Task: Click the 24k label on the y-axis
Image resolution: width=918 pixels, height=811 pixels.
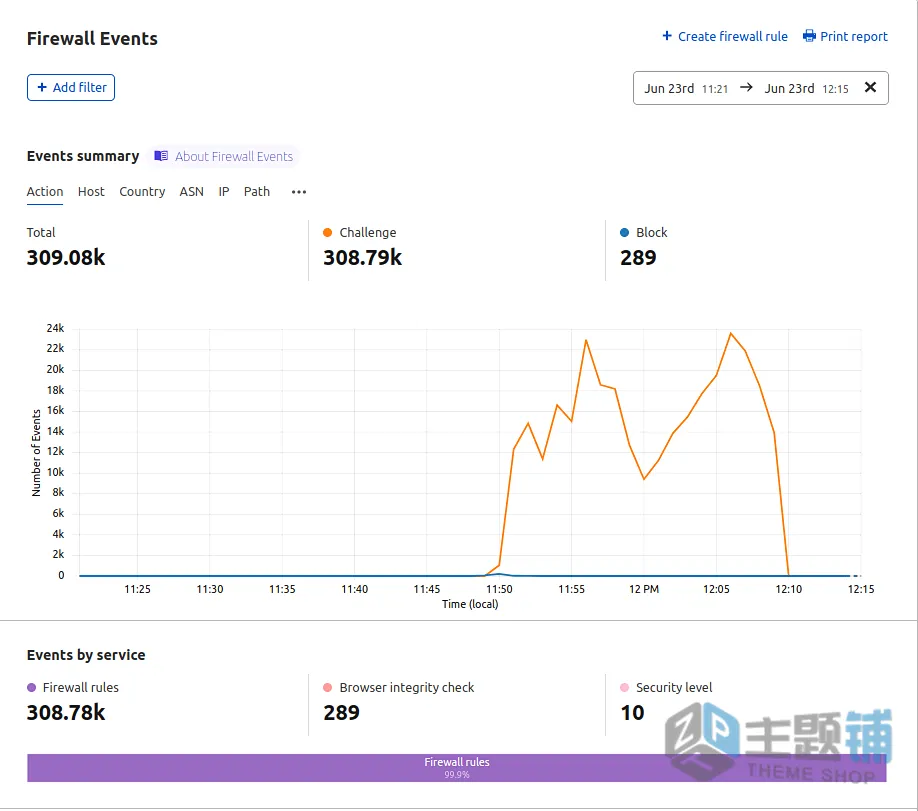Action: tap(56, 328)
